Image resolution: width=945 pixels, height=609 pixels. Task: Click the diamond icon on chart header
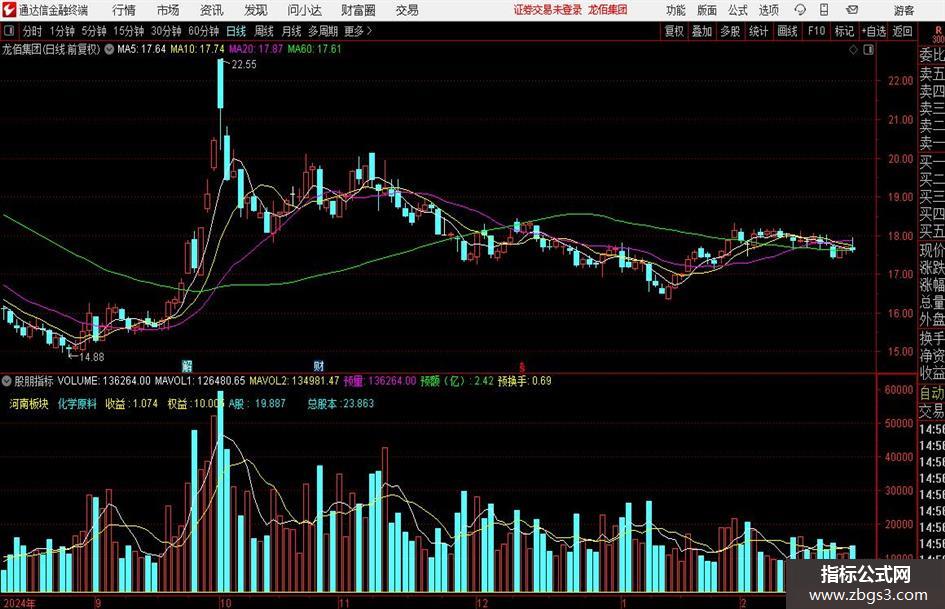click(x=853, y=49)
